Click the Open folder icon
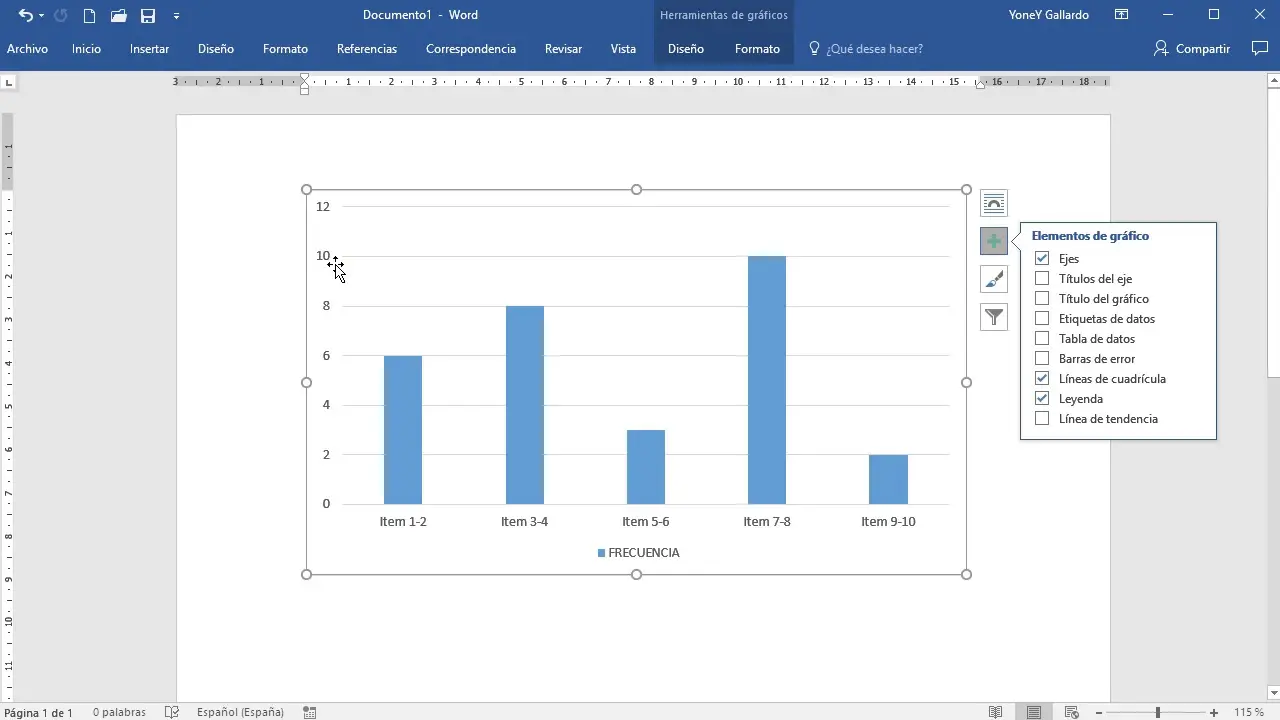 [x=118, y=15]
